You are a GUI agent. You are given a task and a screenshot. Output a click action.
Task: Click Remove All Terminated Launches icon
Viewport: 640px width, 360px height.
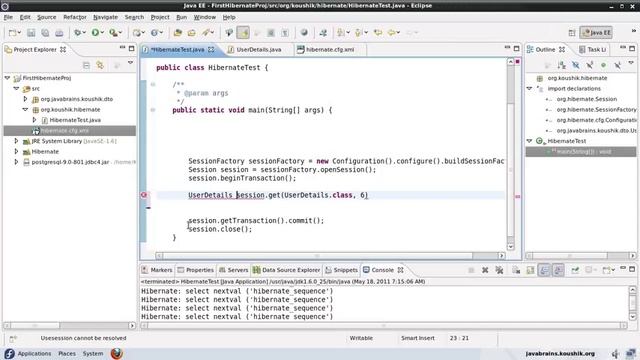[499, 270]
